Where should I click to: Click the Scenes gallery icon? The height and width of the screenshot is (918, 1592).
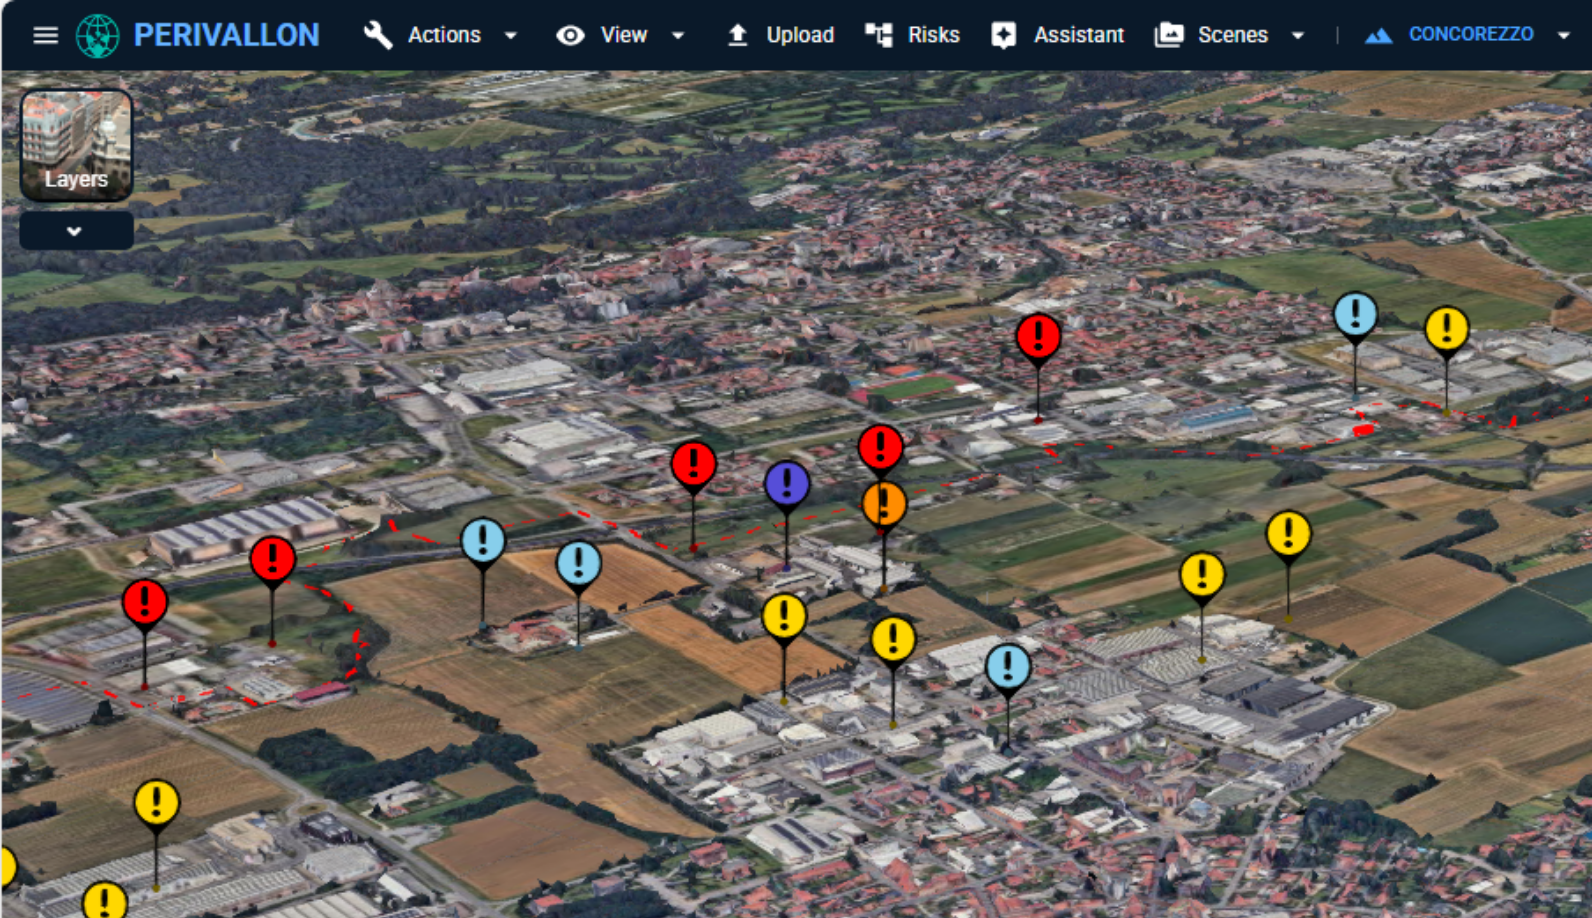1168,35
